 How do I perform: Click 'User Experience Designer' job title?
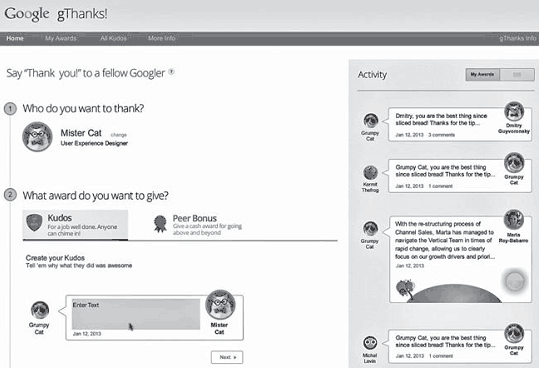pos(94,143)
